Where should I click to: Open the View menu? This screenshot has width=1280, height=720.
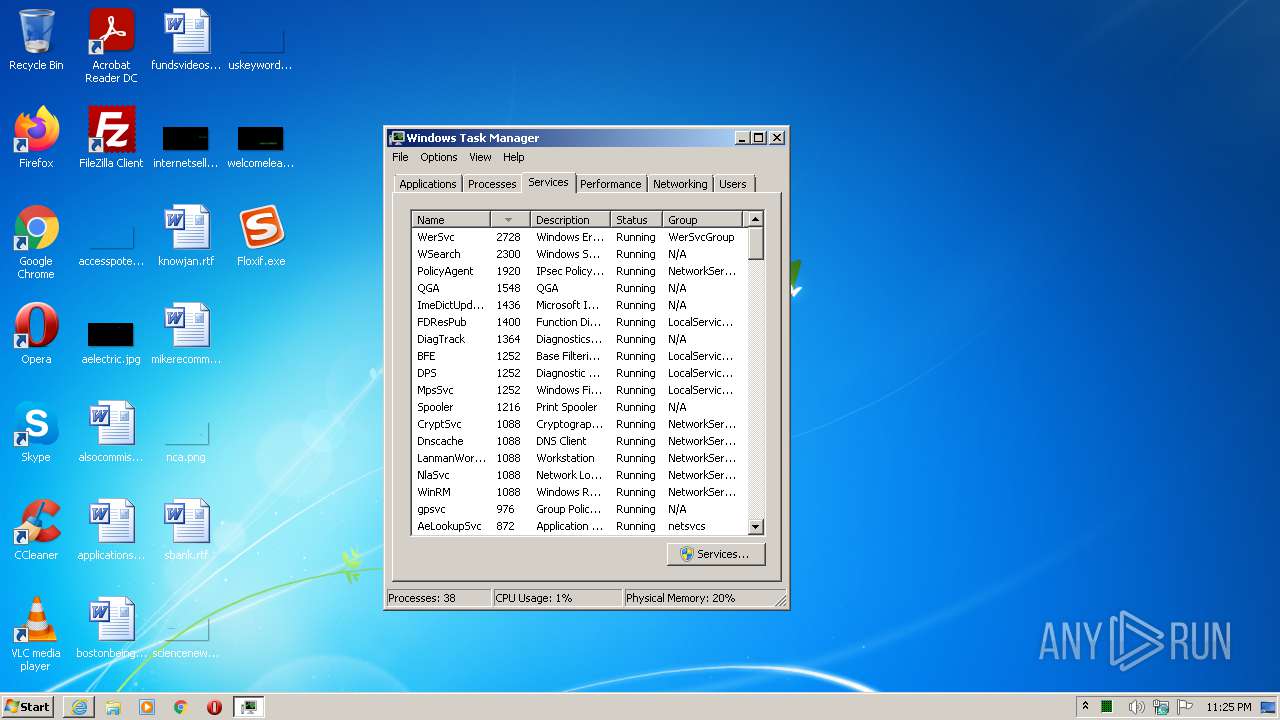(480, 157)
